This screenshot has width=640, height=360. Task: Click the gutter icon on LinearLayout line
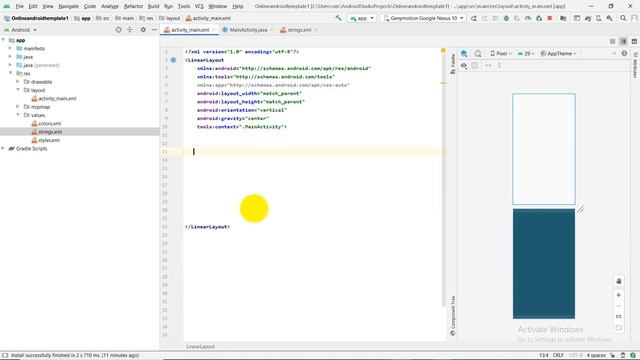point(173,60)
